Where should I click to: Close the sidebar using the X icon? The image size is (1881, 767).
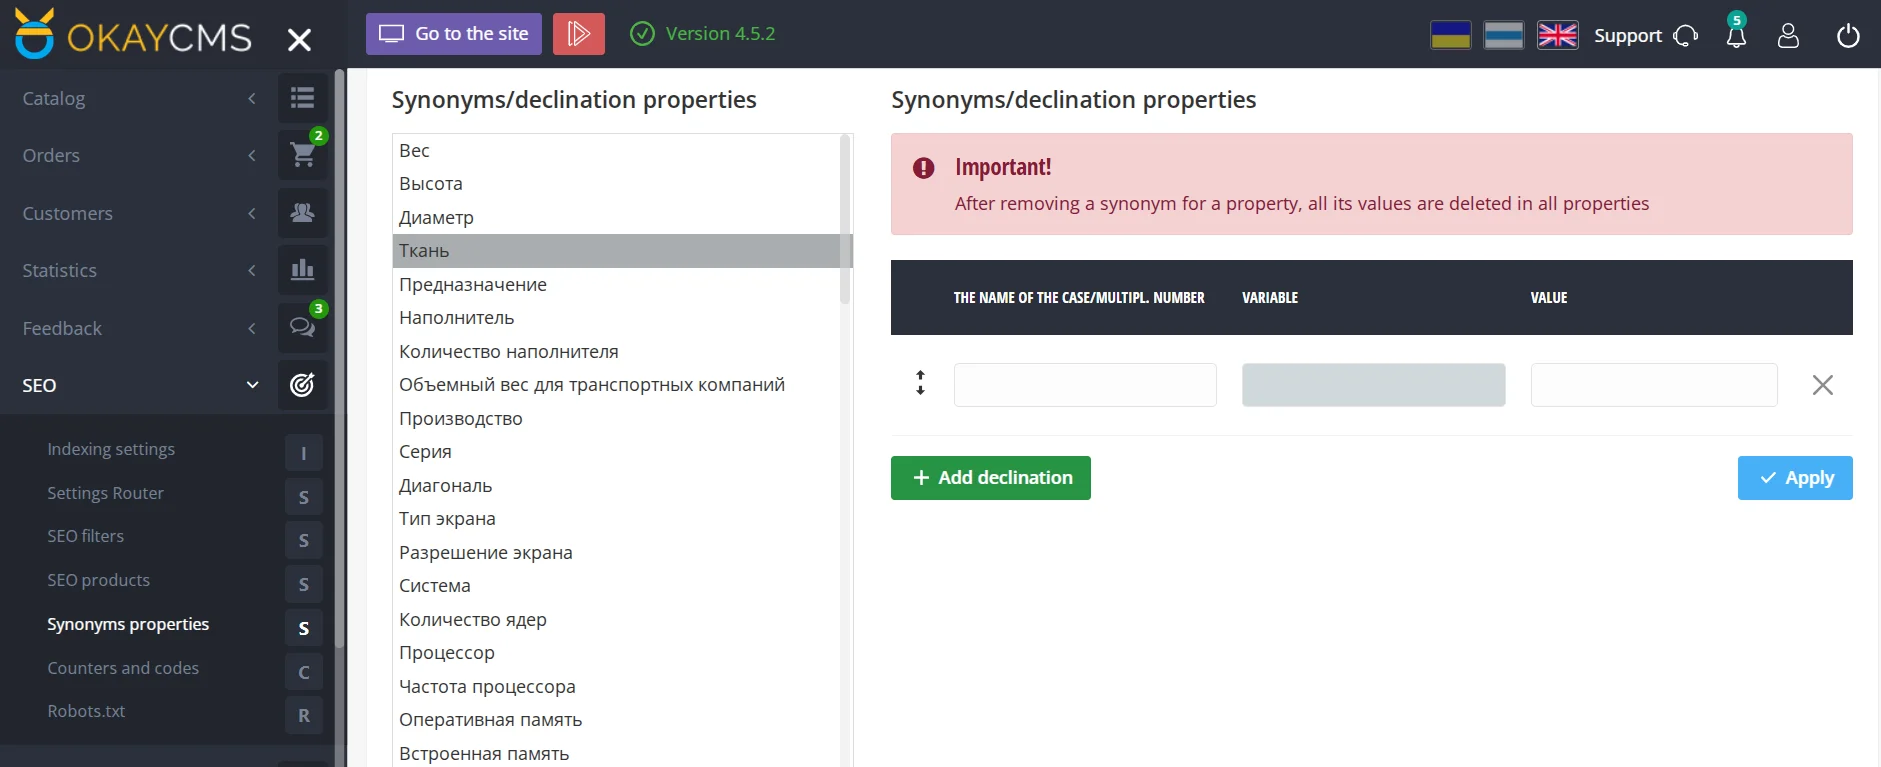coord(299,40)
